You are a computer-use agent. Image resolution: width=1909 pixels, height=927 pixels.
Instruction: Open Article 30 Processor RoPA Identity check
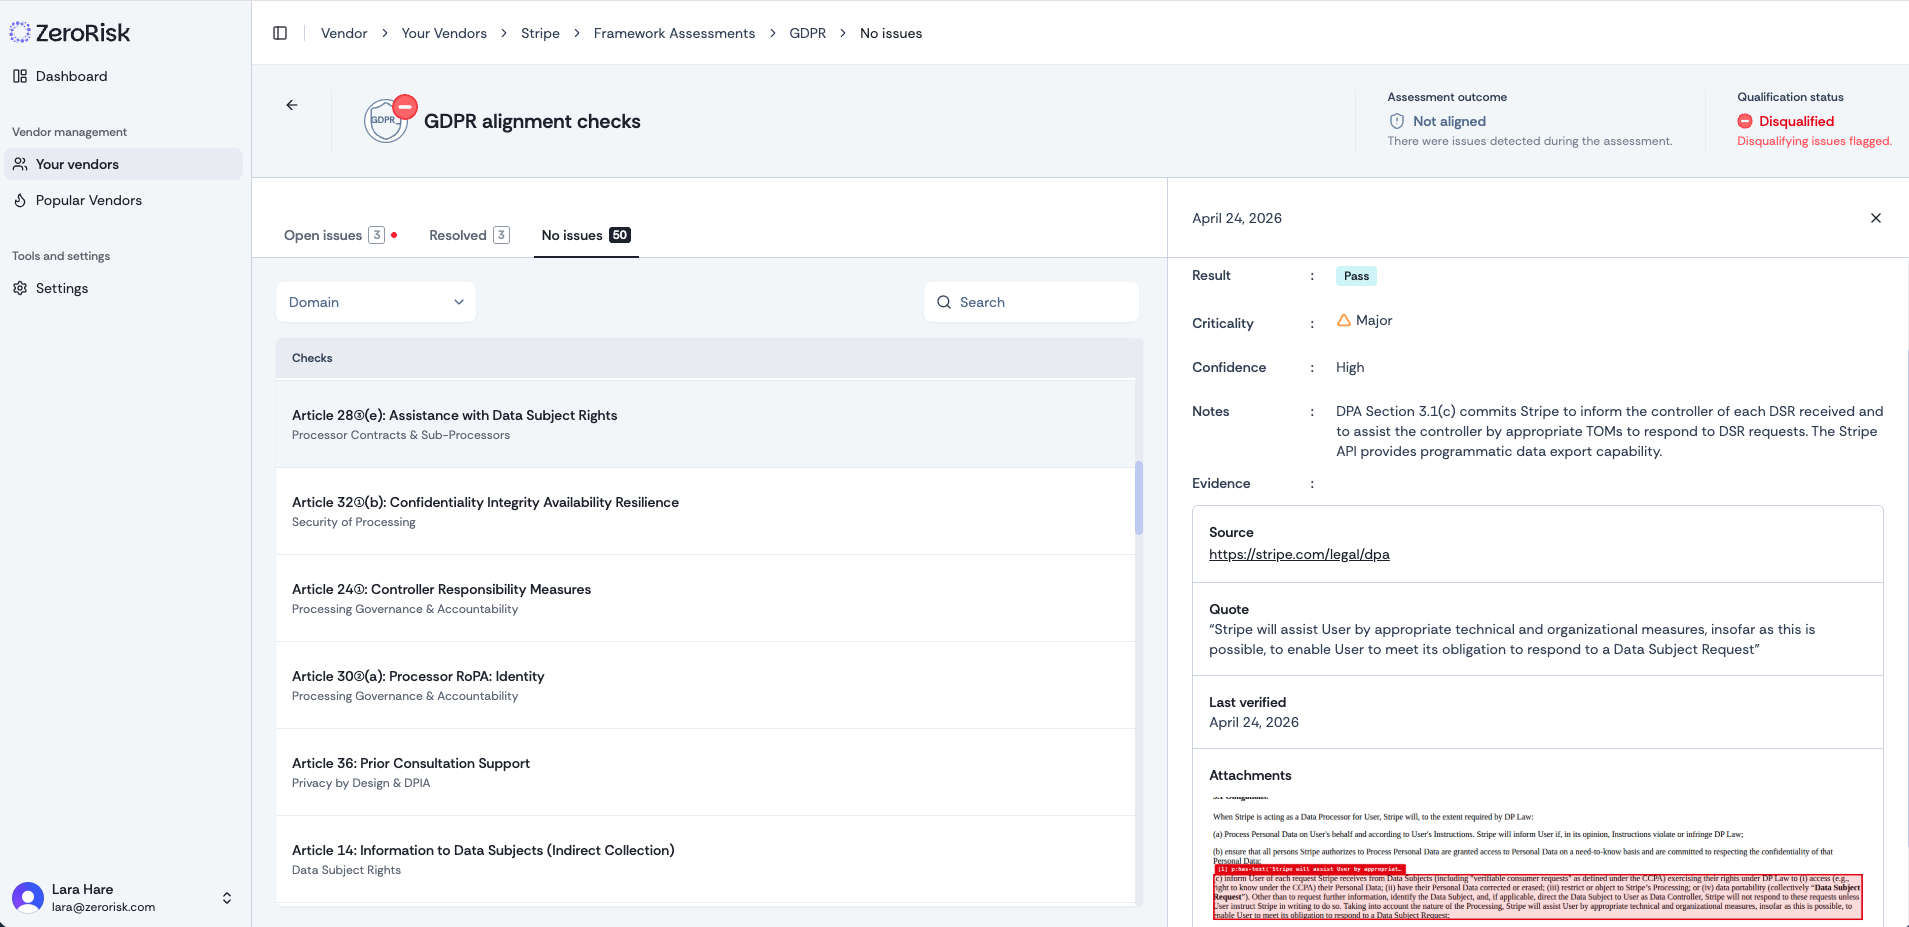(705, 685)
